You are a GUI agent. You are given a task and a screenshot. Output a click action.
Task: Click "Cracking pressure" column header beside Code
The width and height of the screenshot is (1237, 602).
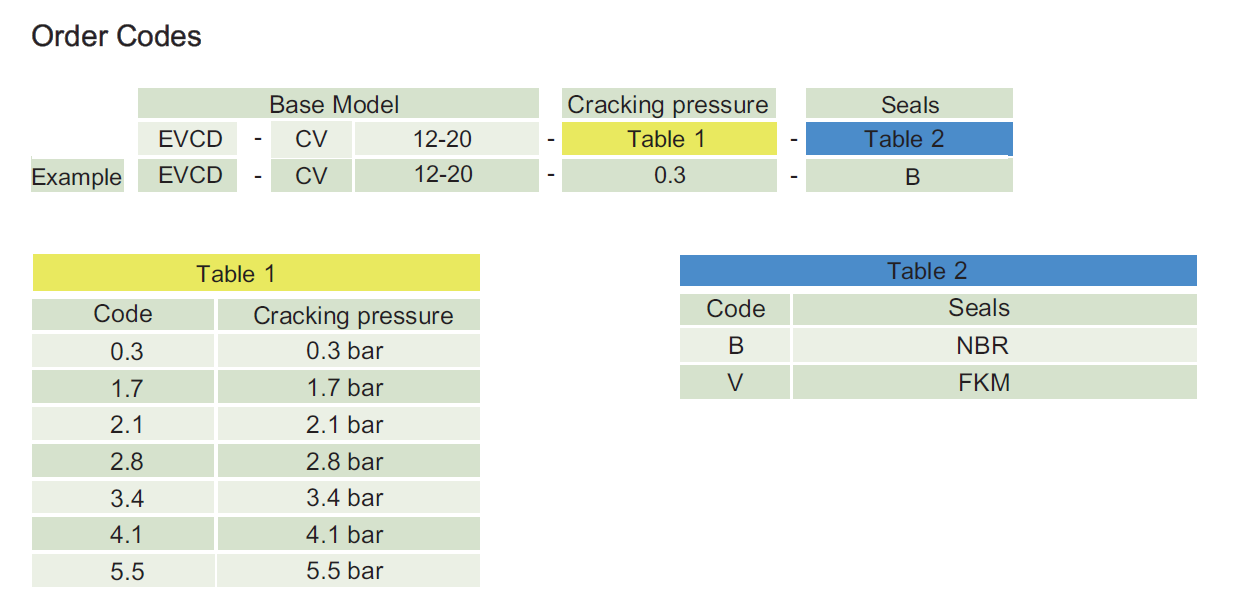coord(352,316)
